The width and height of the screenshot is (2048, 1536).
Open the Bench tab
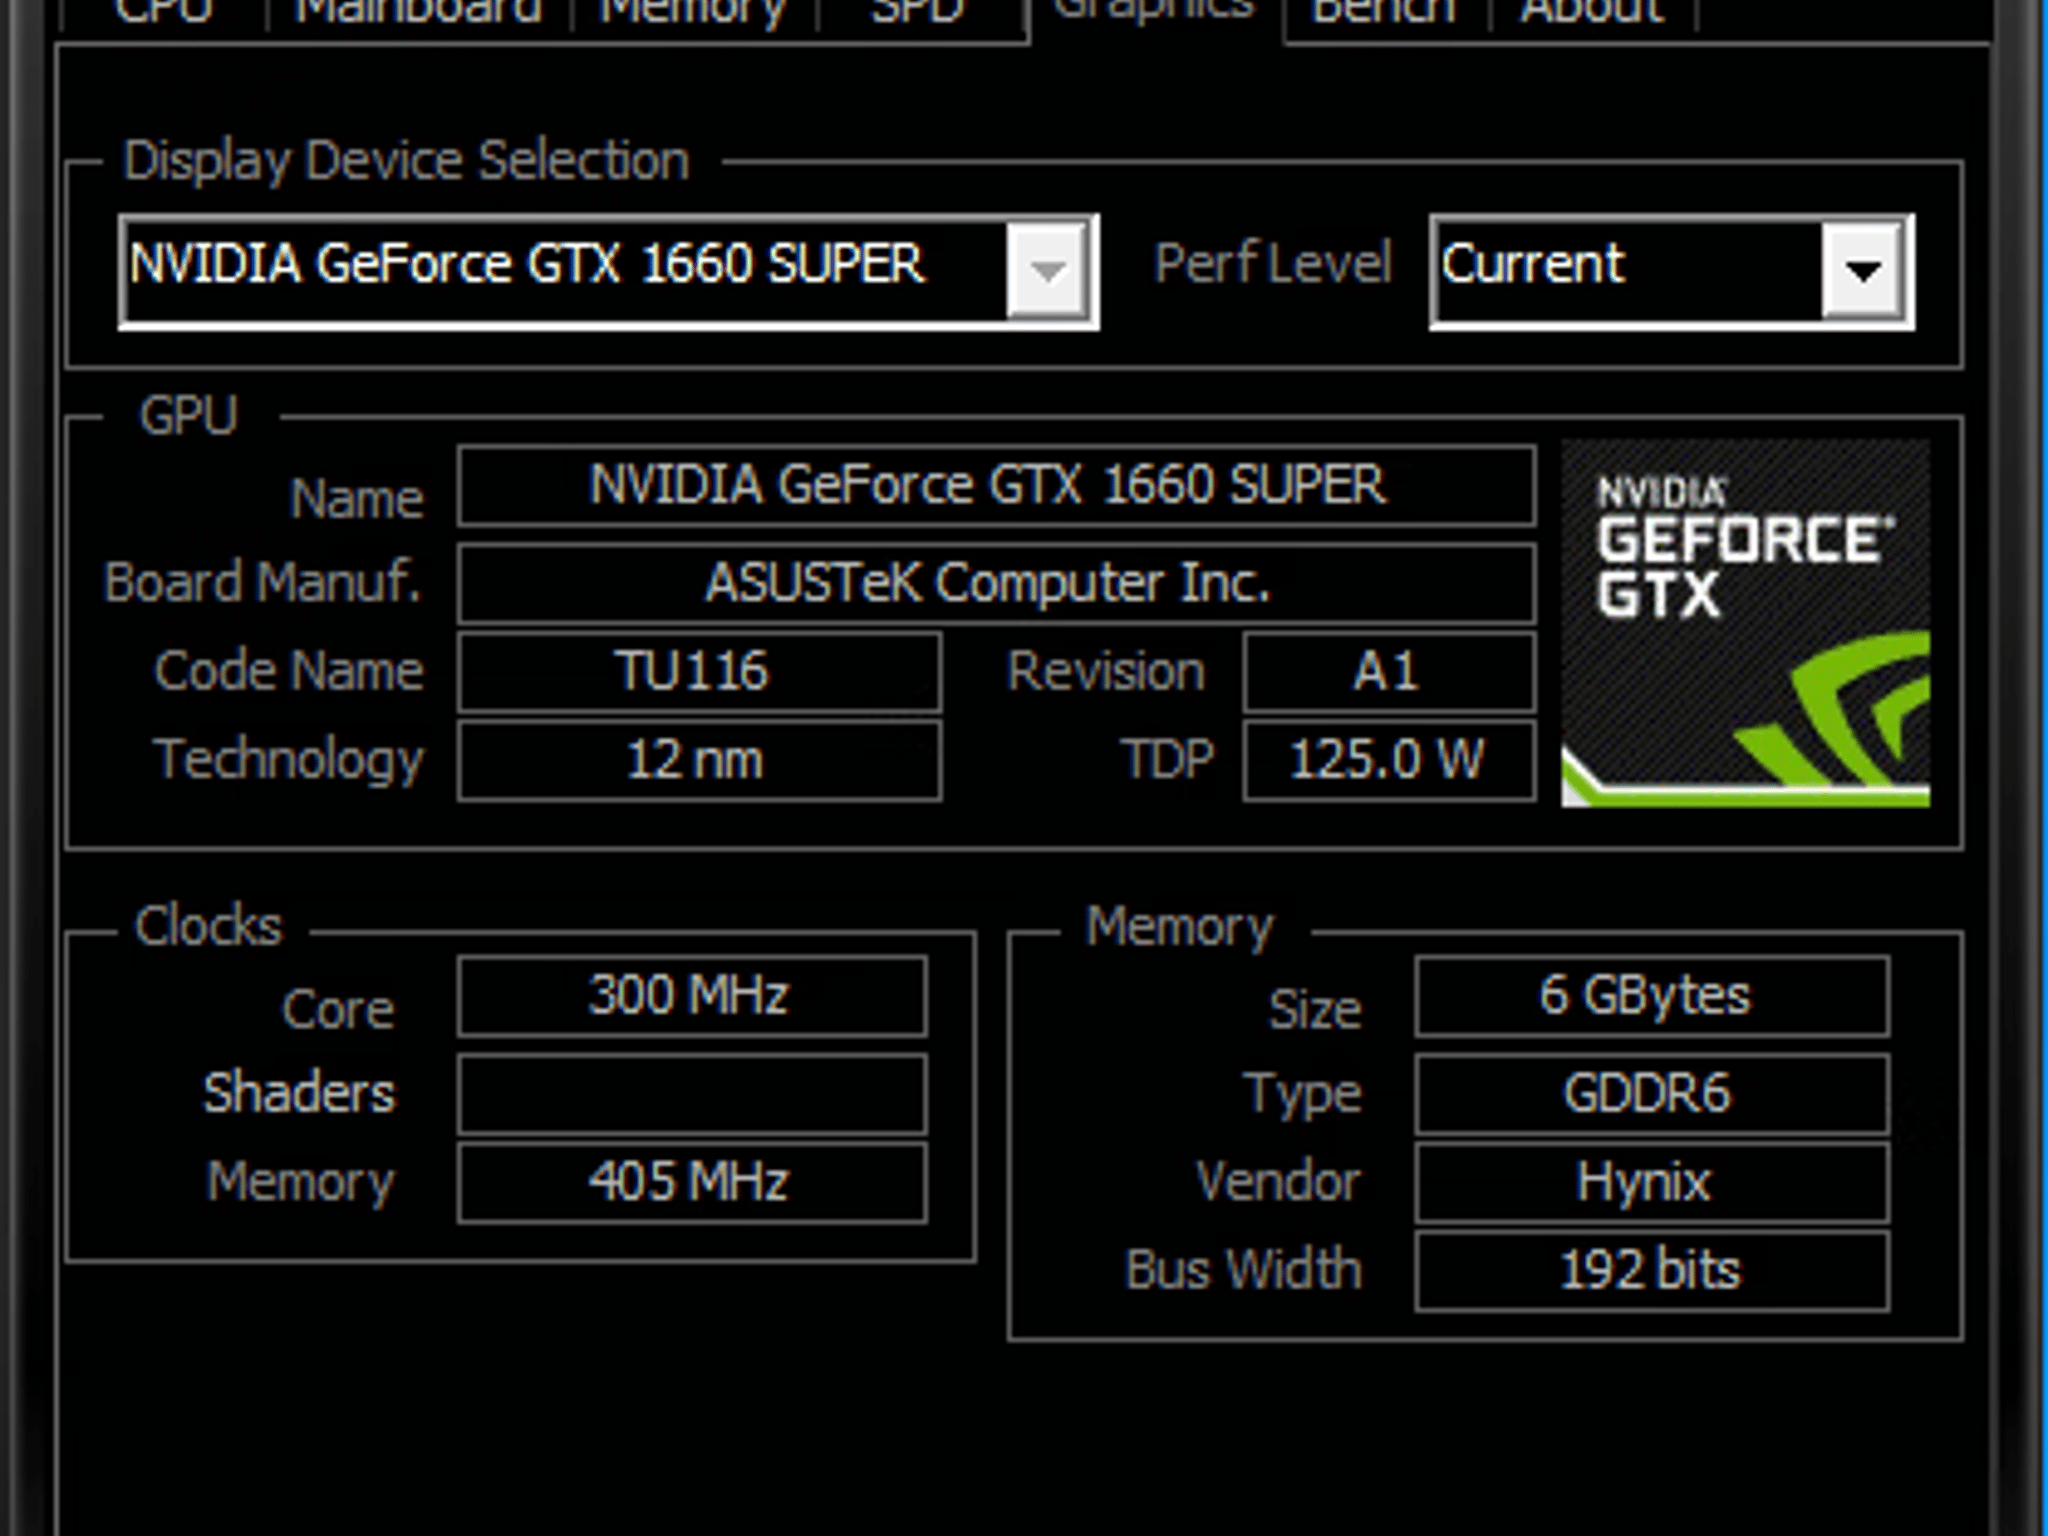pyautogui.click(x=1384, y=14)
